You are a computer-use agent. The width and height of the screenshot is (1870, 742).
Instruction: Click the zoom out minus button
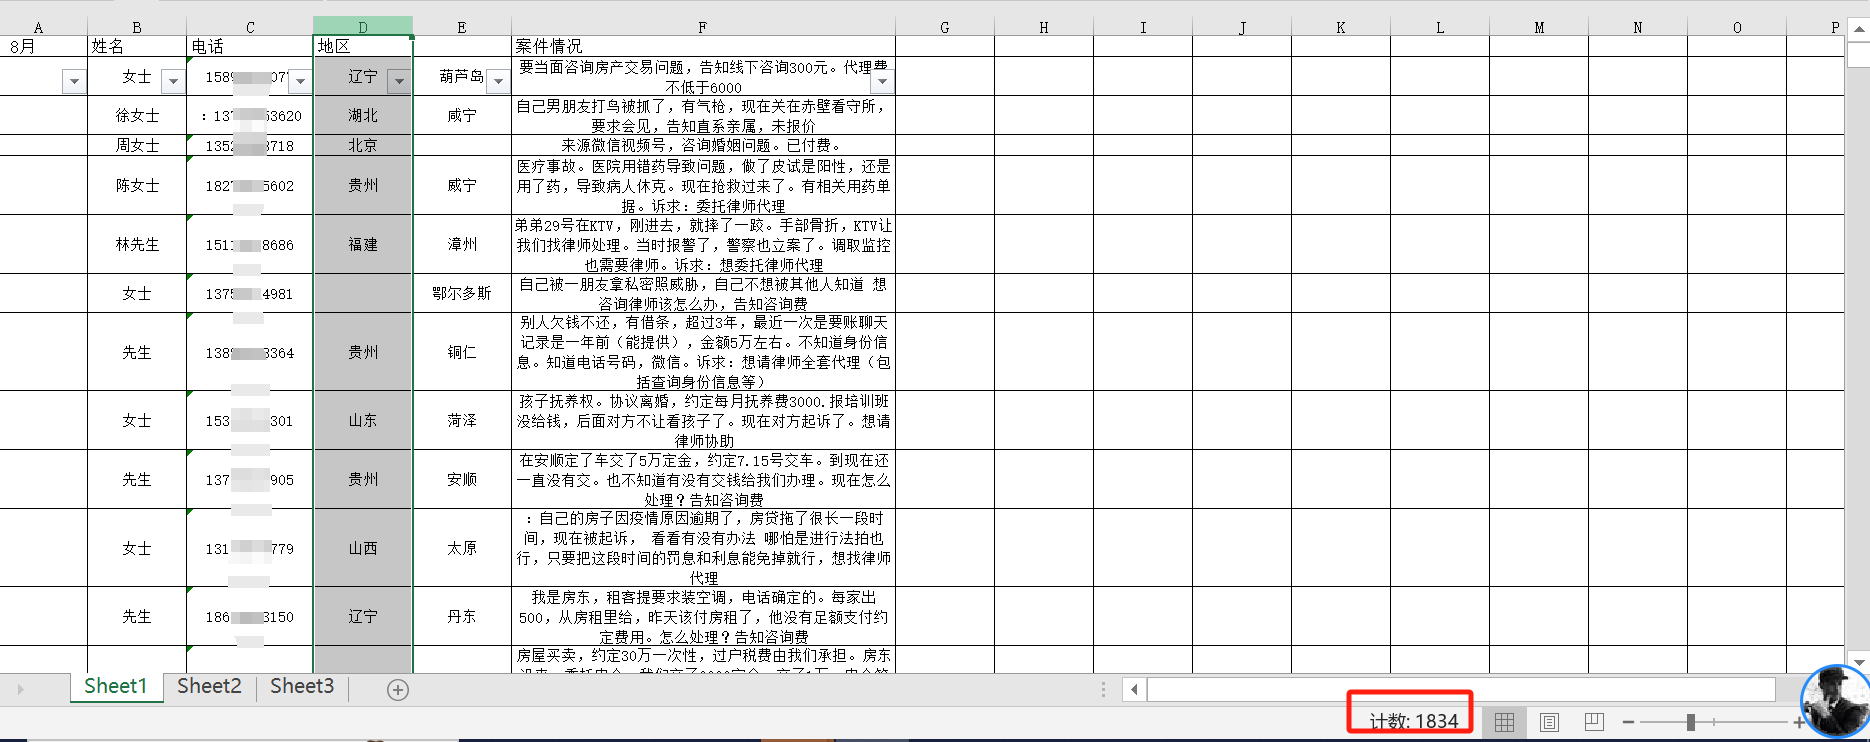point(1628,722)
